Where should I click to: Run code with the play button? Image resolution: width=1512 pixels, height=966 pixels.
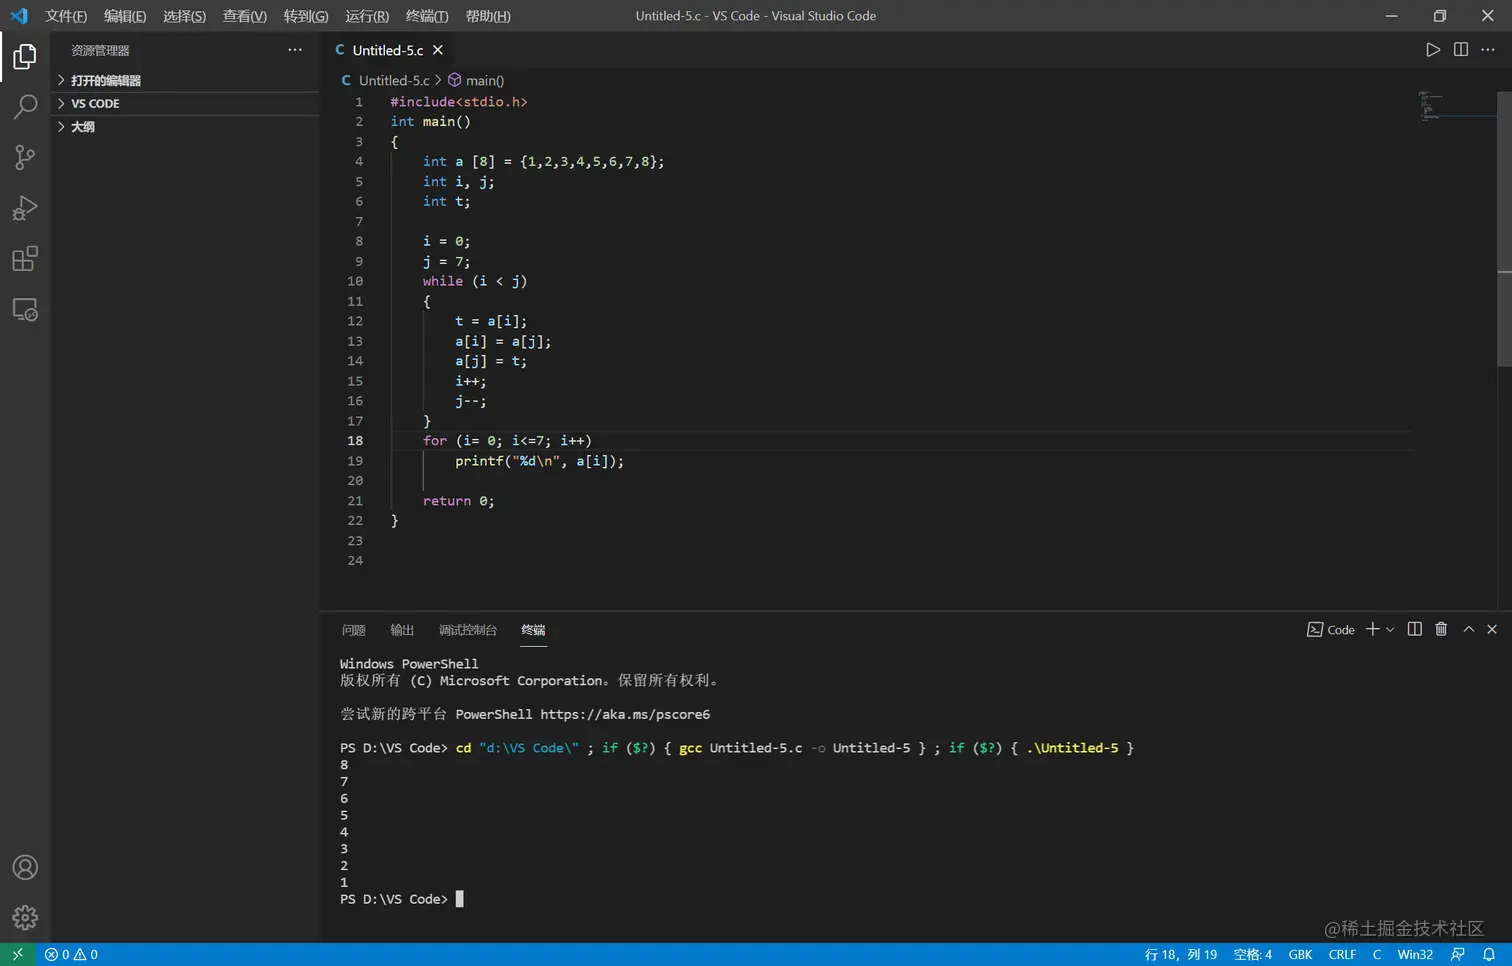click(1433, 50)
